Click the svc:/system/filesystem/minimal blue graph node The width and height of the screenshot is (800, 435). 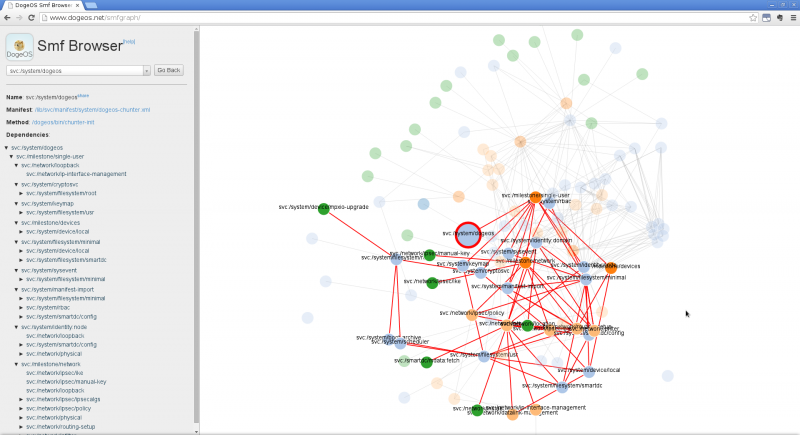point(586,279)
